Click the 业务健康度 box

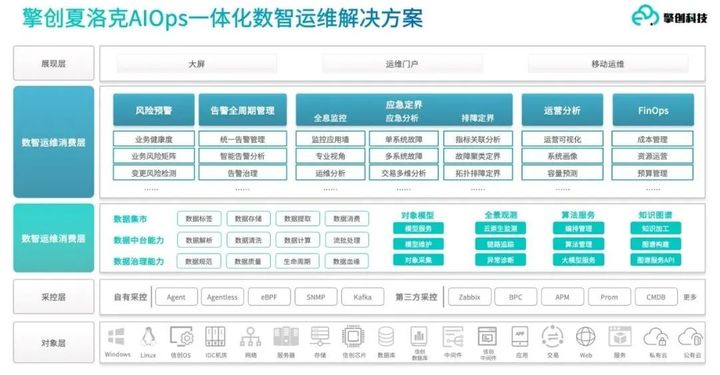point(153,139)
